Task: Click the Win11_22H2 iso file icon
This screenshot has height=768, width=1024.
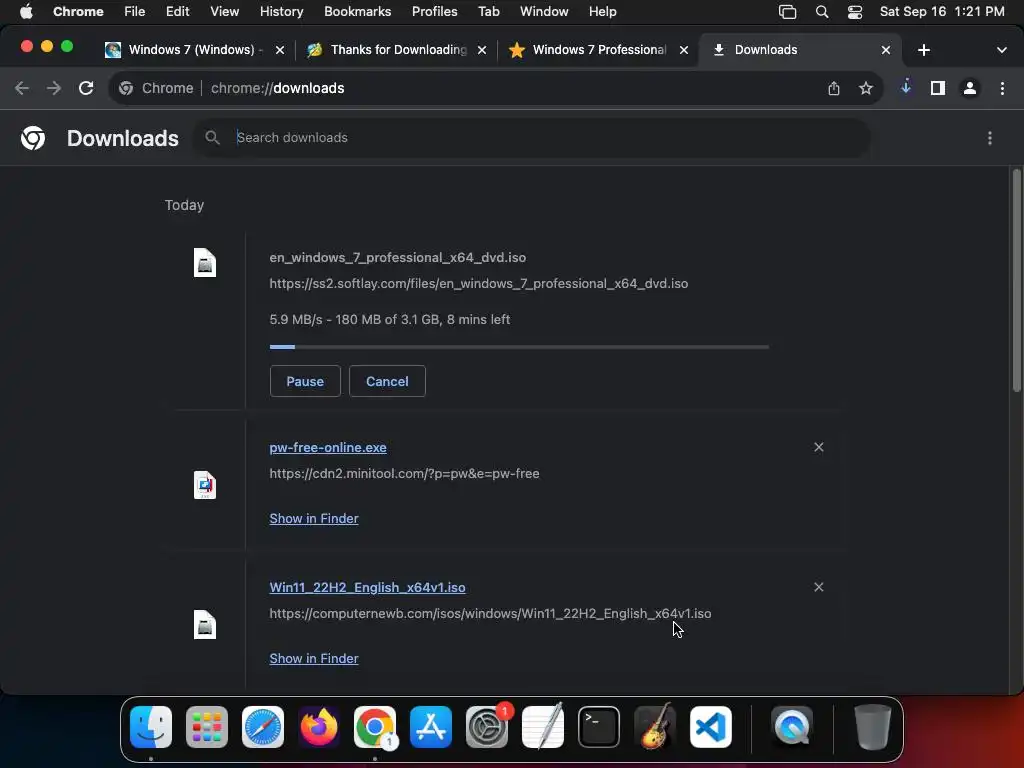Action: (x=205, y=624)
